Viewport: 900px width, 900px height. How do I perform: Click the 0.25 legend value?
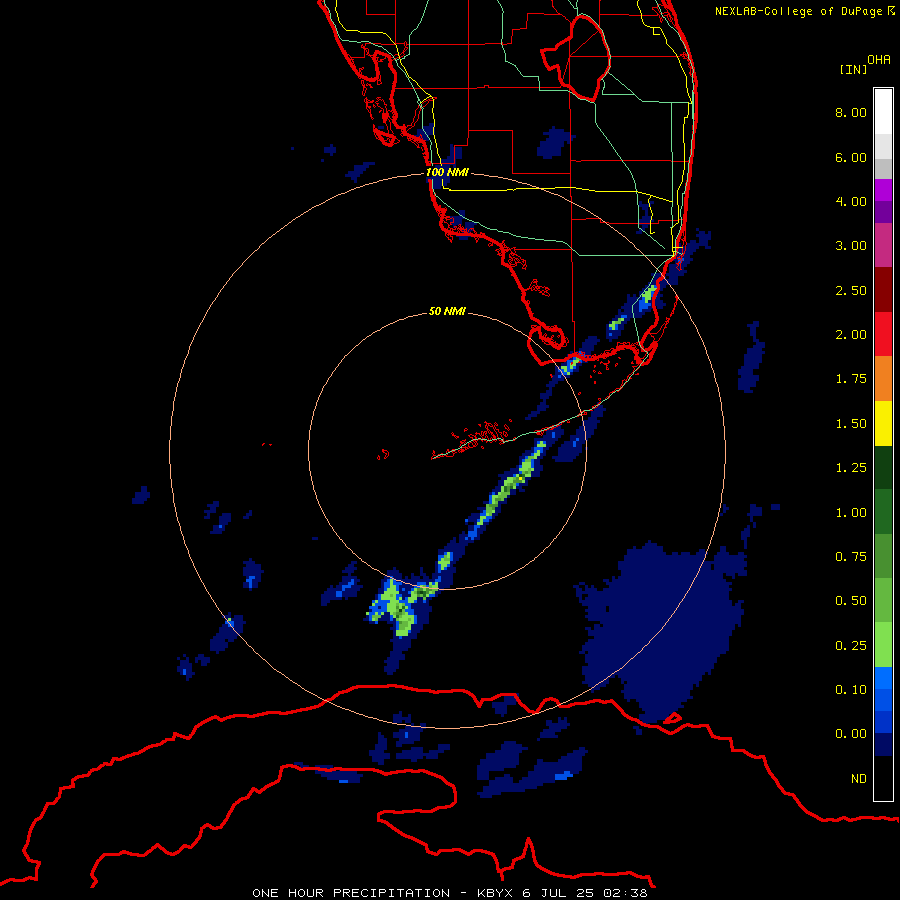pos(851,646)
